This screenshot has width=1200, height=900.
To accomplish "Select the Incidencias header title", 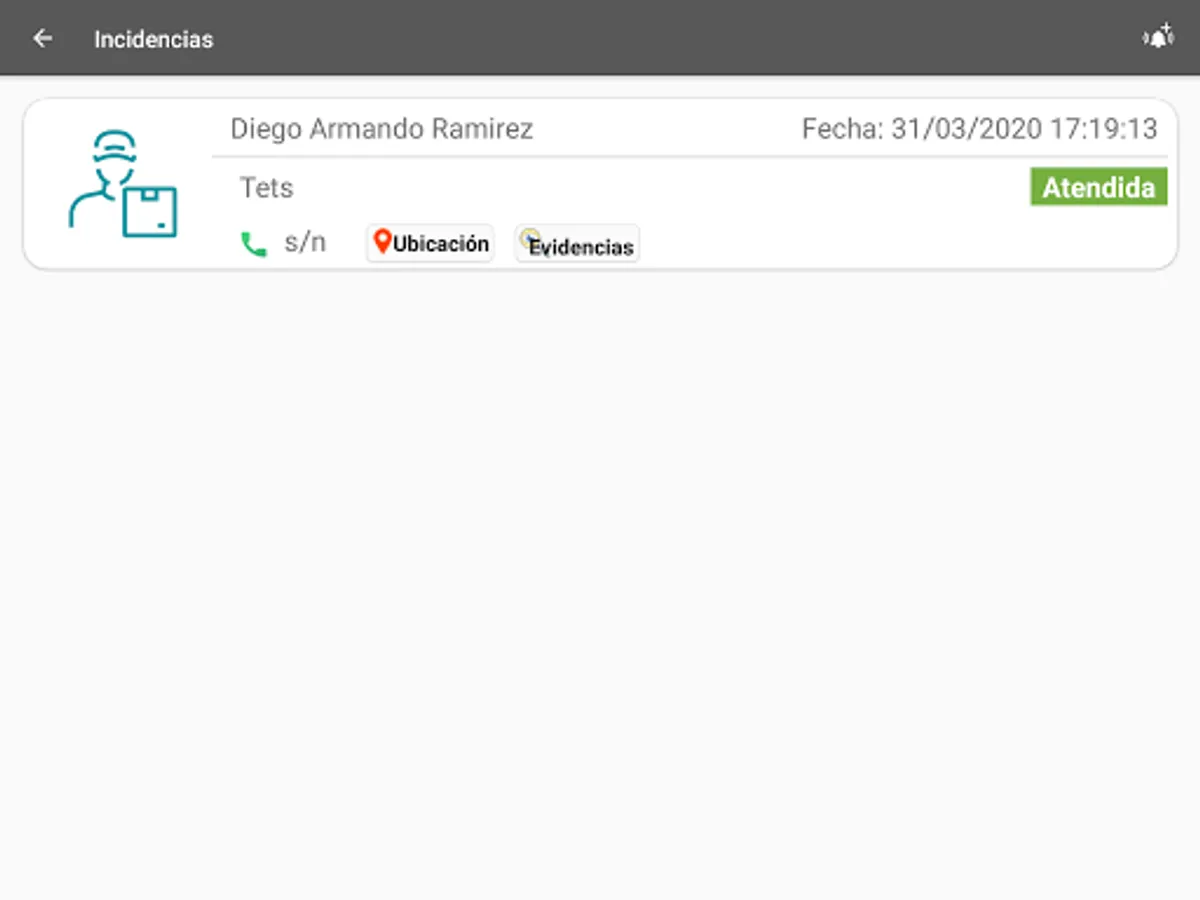I will point(154,40).
